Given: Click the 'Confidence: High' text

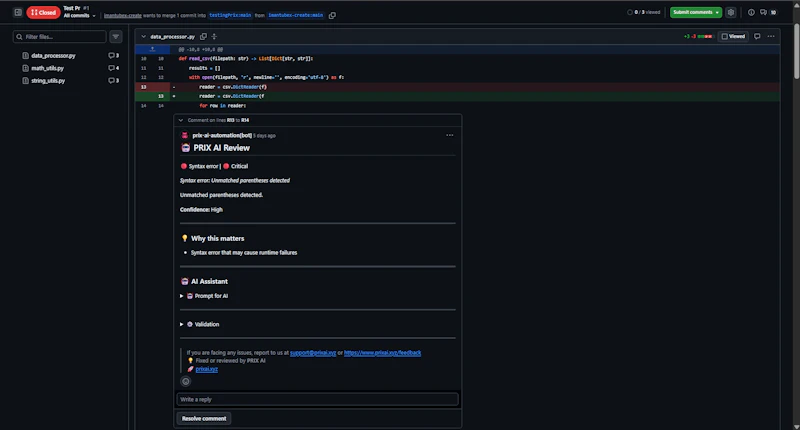Looking at the screenshot, I should 201,210.
